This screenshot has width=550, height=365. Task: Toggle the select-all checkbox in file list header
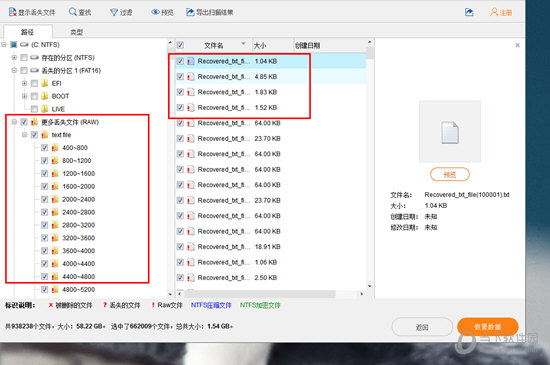coord(180,45)
